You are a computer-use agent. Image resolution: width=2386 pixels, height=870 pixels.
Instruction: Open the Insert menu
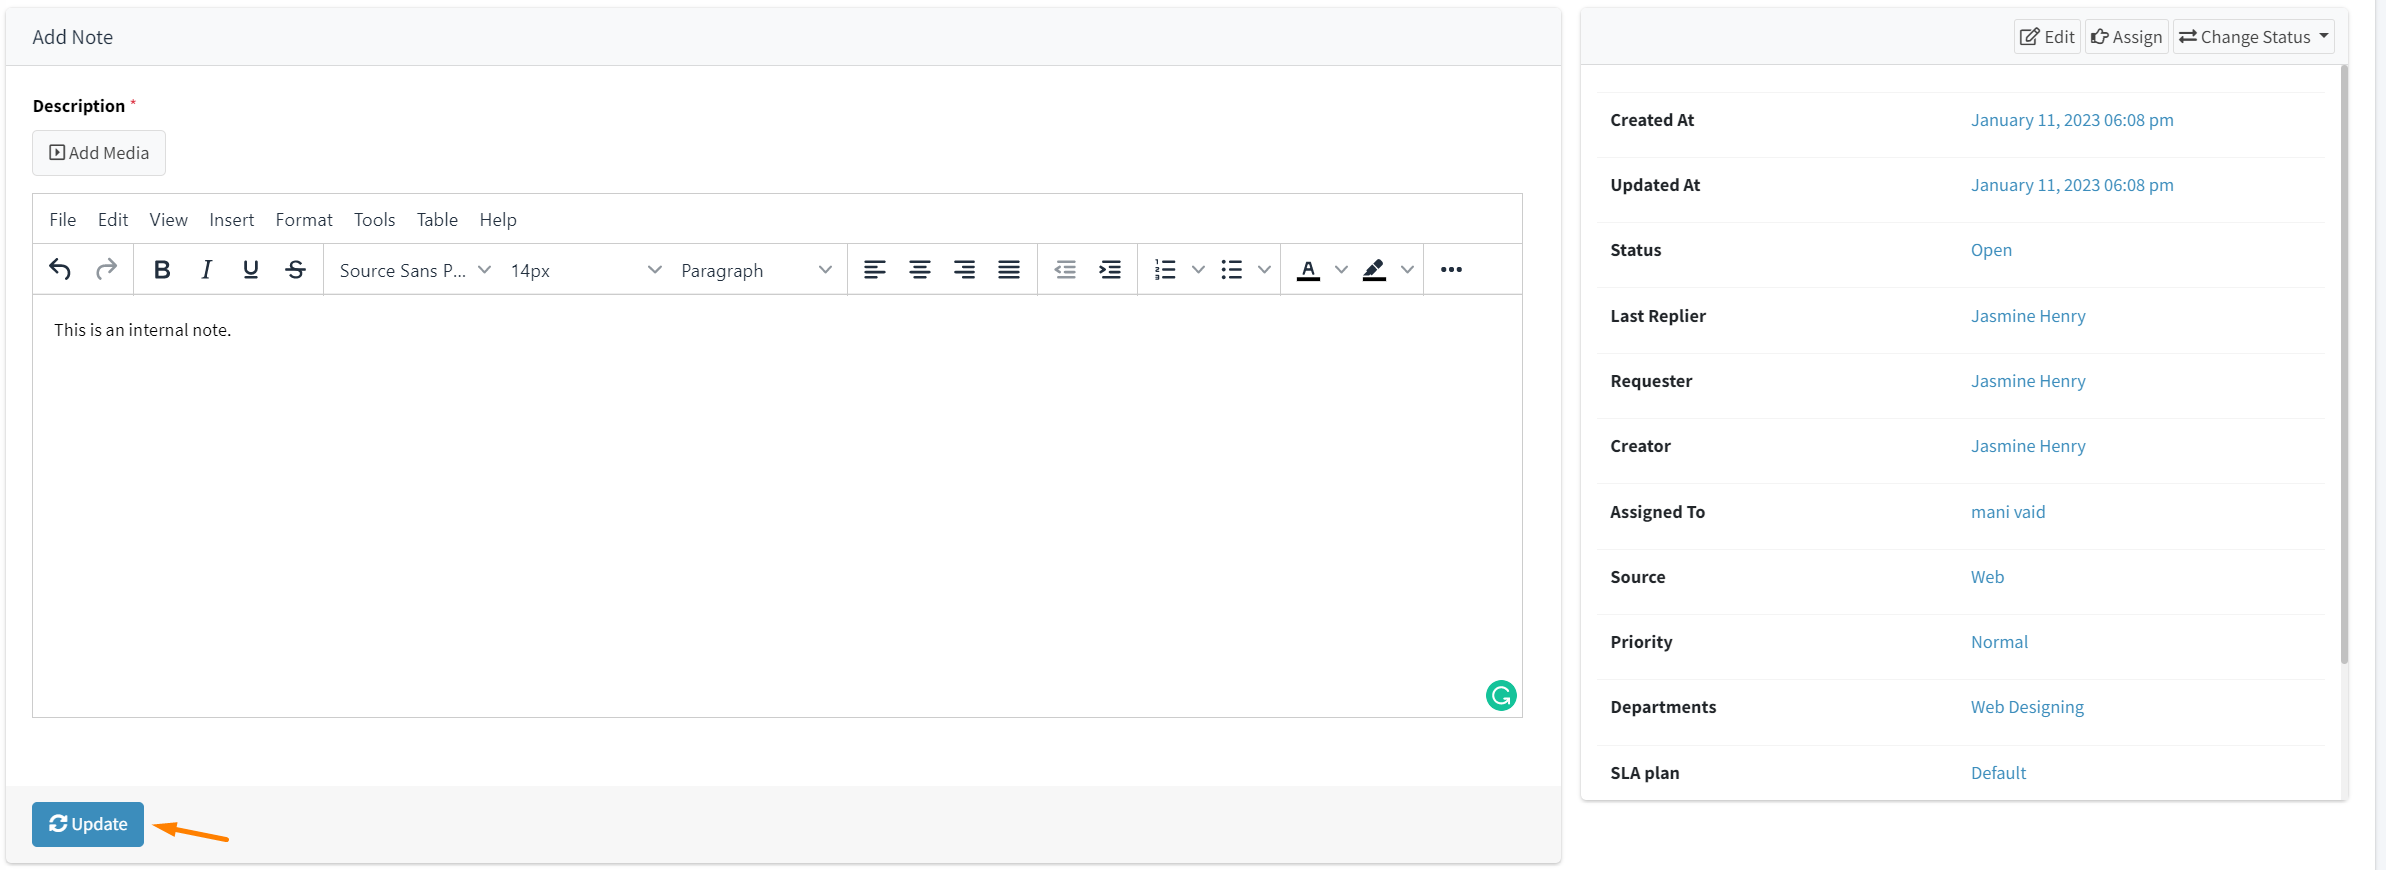[x=231, y=220]
